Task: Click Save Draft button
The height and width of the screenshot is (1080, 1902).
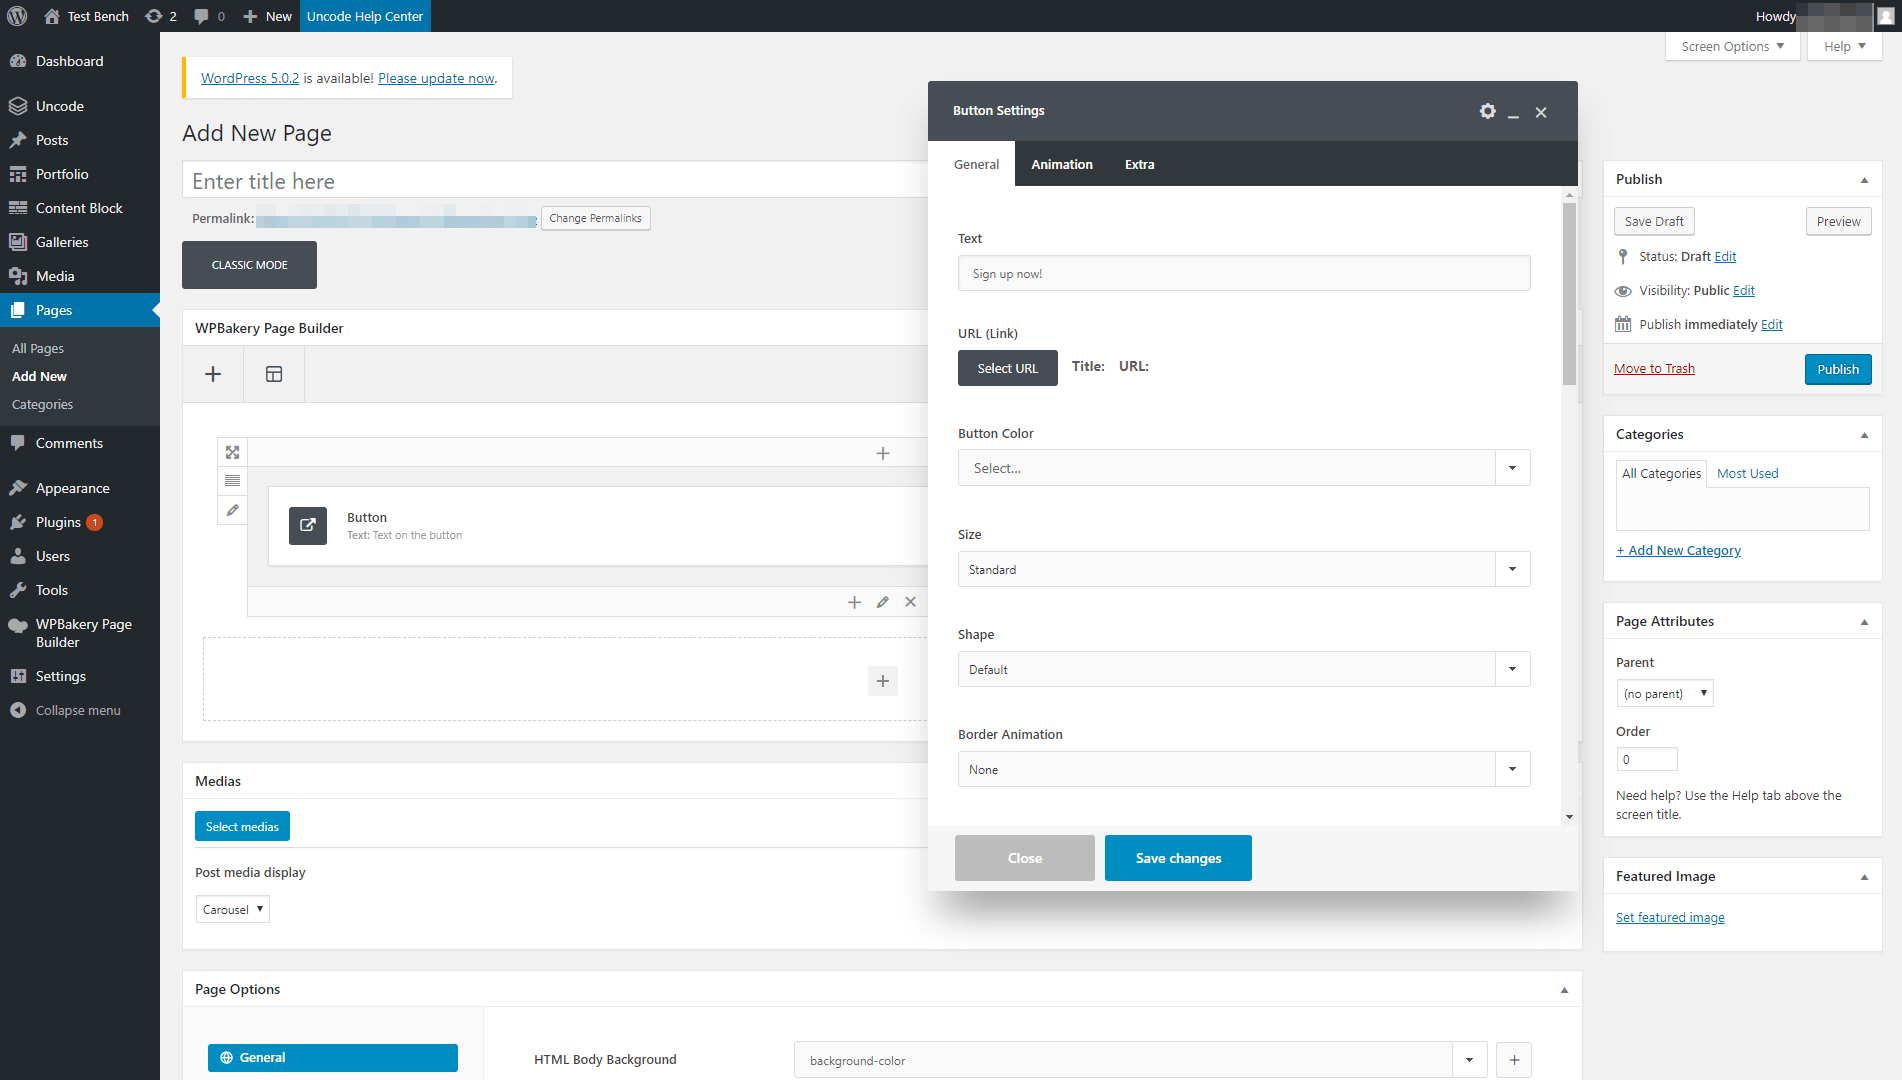Action: pos(1654,221)
